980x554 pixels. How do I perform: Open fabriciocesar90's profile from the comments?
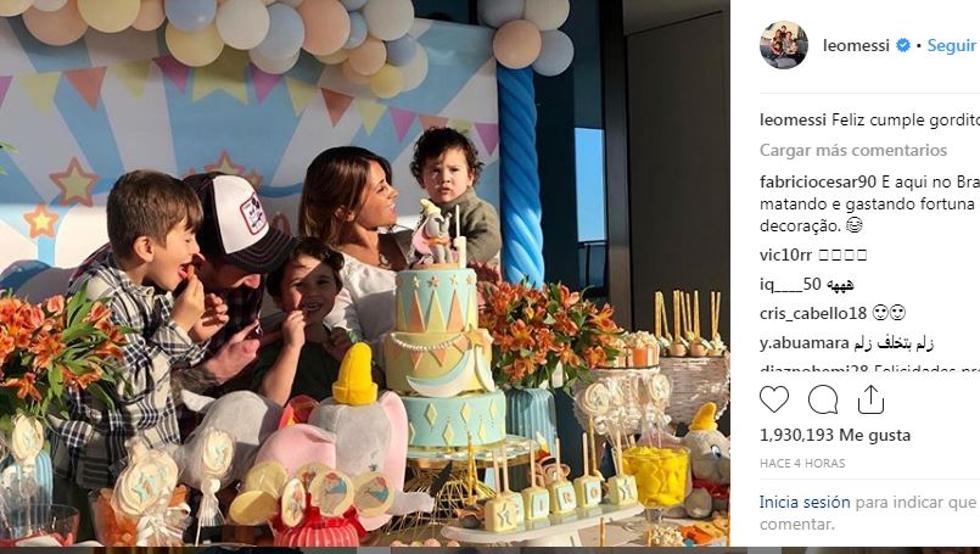click(x=818, y=182)
